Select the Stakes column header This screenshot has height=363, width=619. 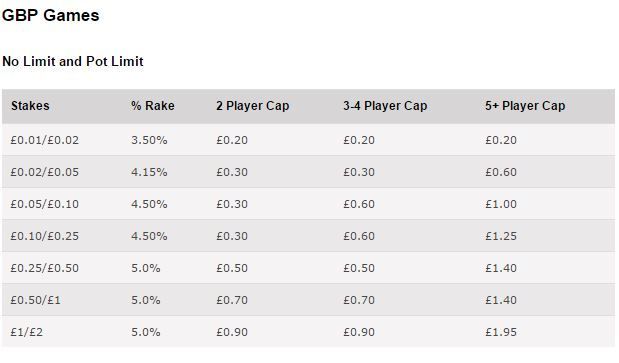30,106
